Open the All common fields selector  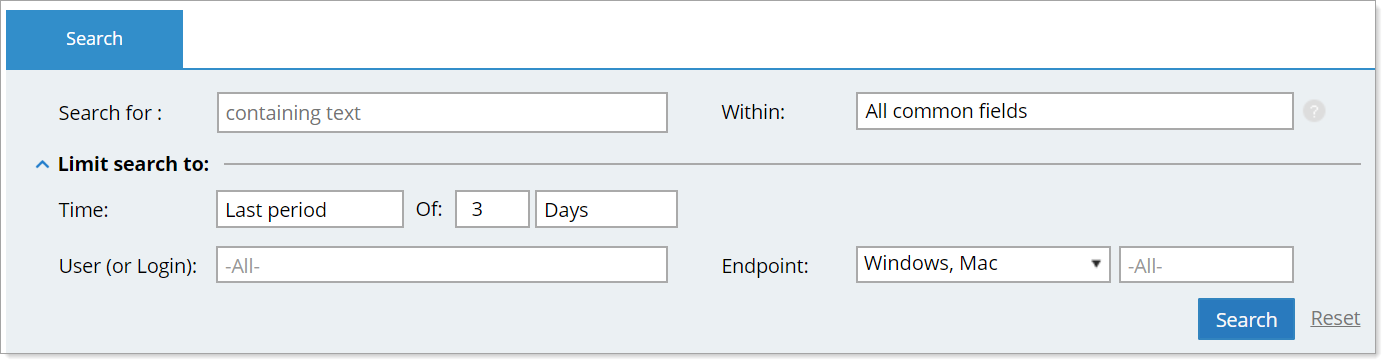point(1075,111)
